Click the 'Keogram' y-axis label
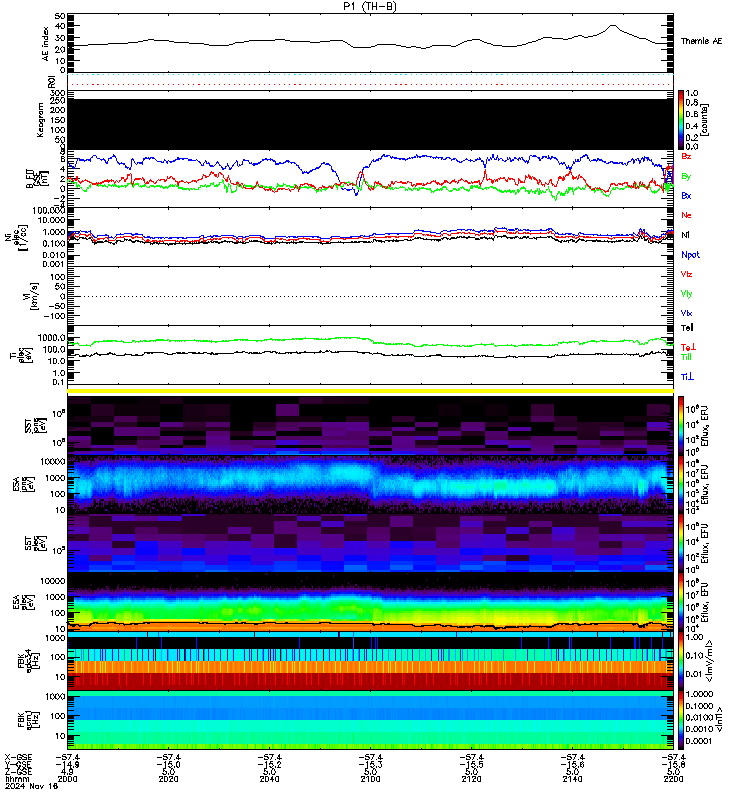 coord(41,119)
